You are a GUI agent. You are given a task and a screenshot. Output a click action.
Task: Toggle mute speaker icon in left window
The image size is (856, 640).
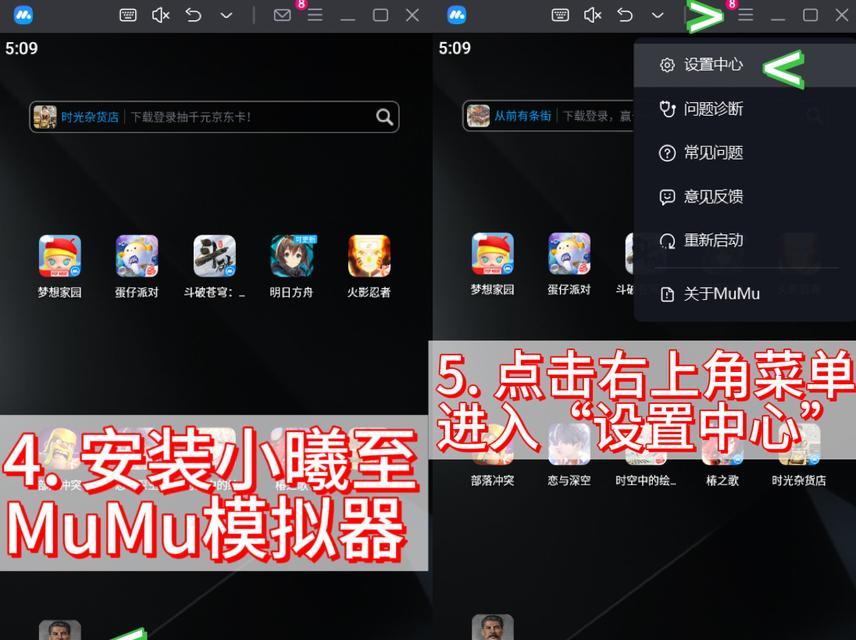coord(160,15)
